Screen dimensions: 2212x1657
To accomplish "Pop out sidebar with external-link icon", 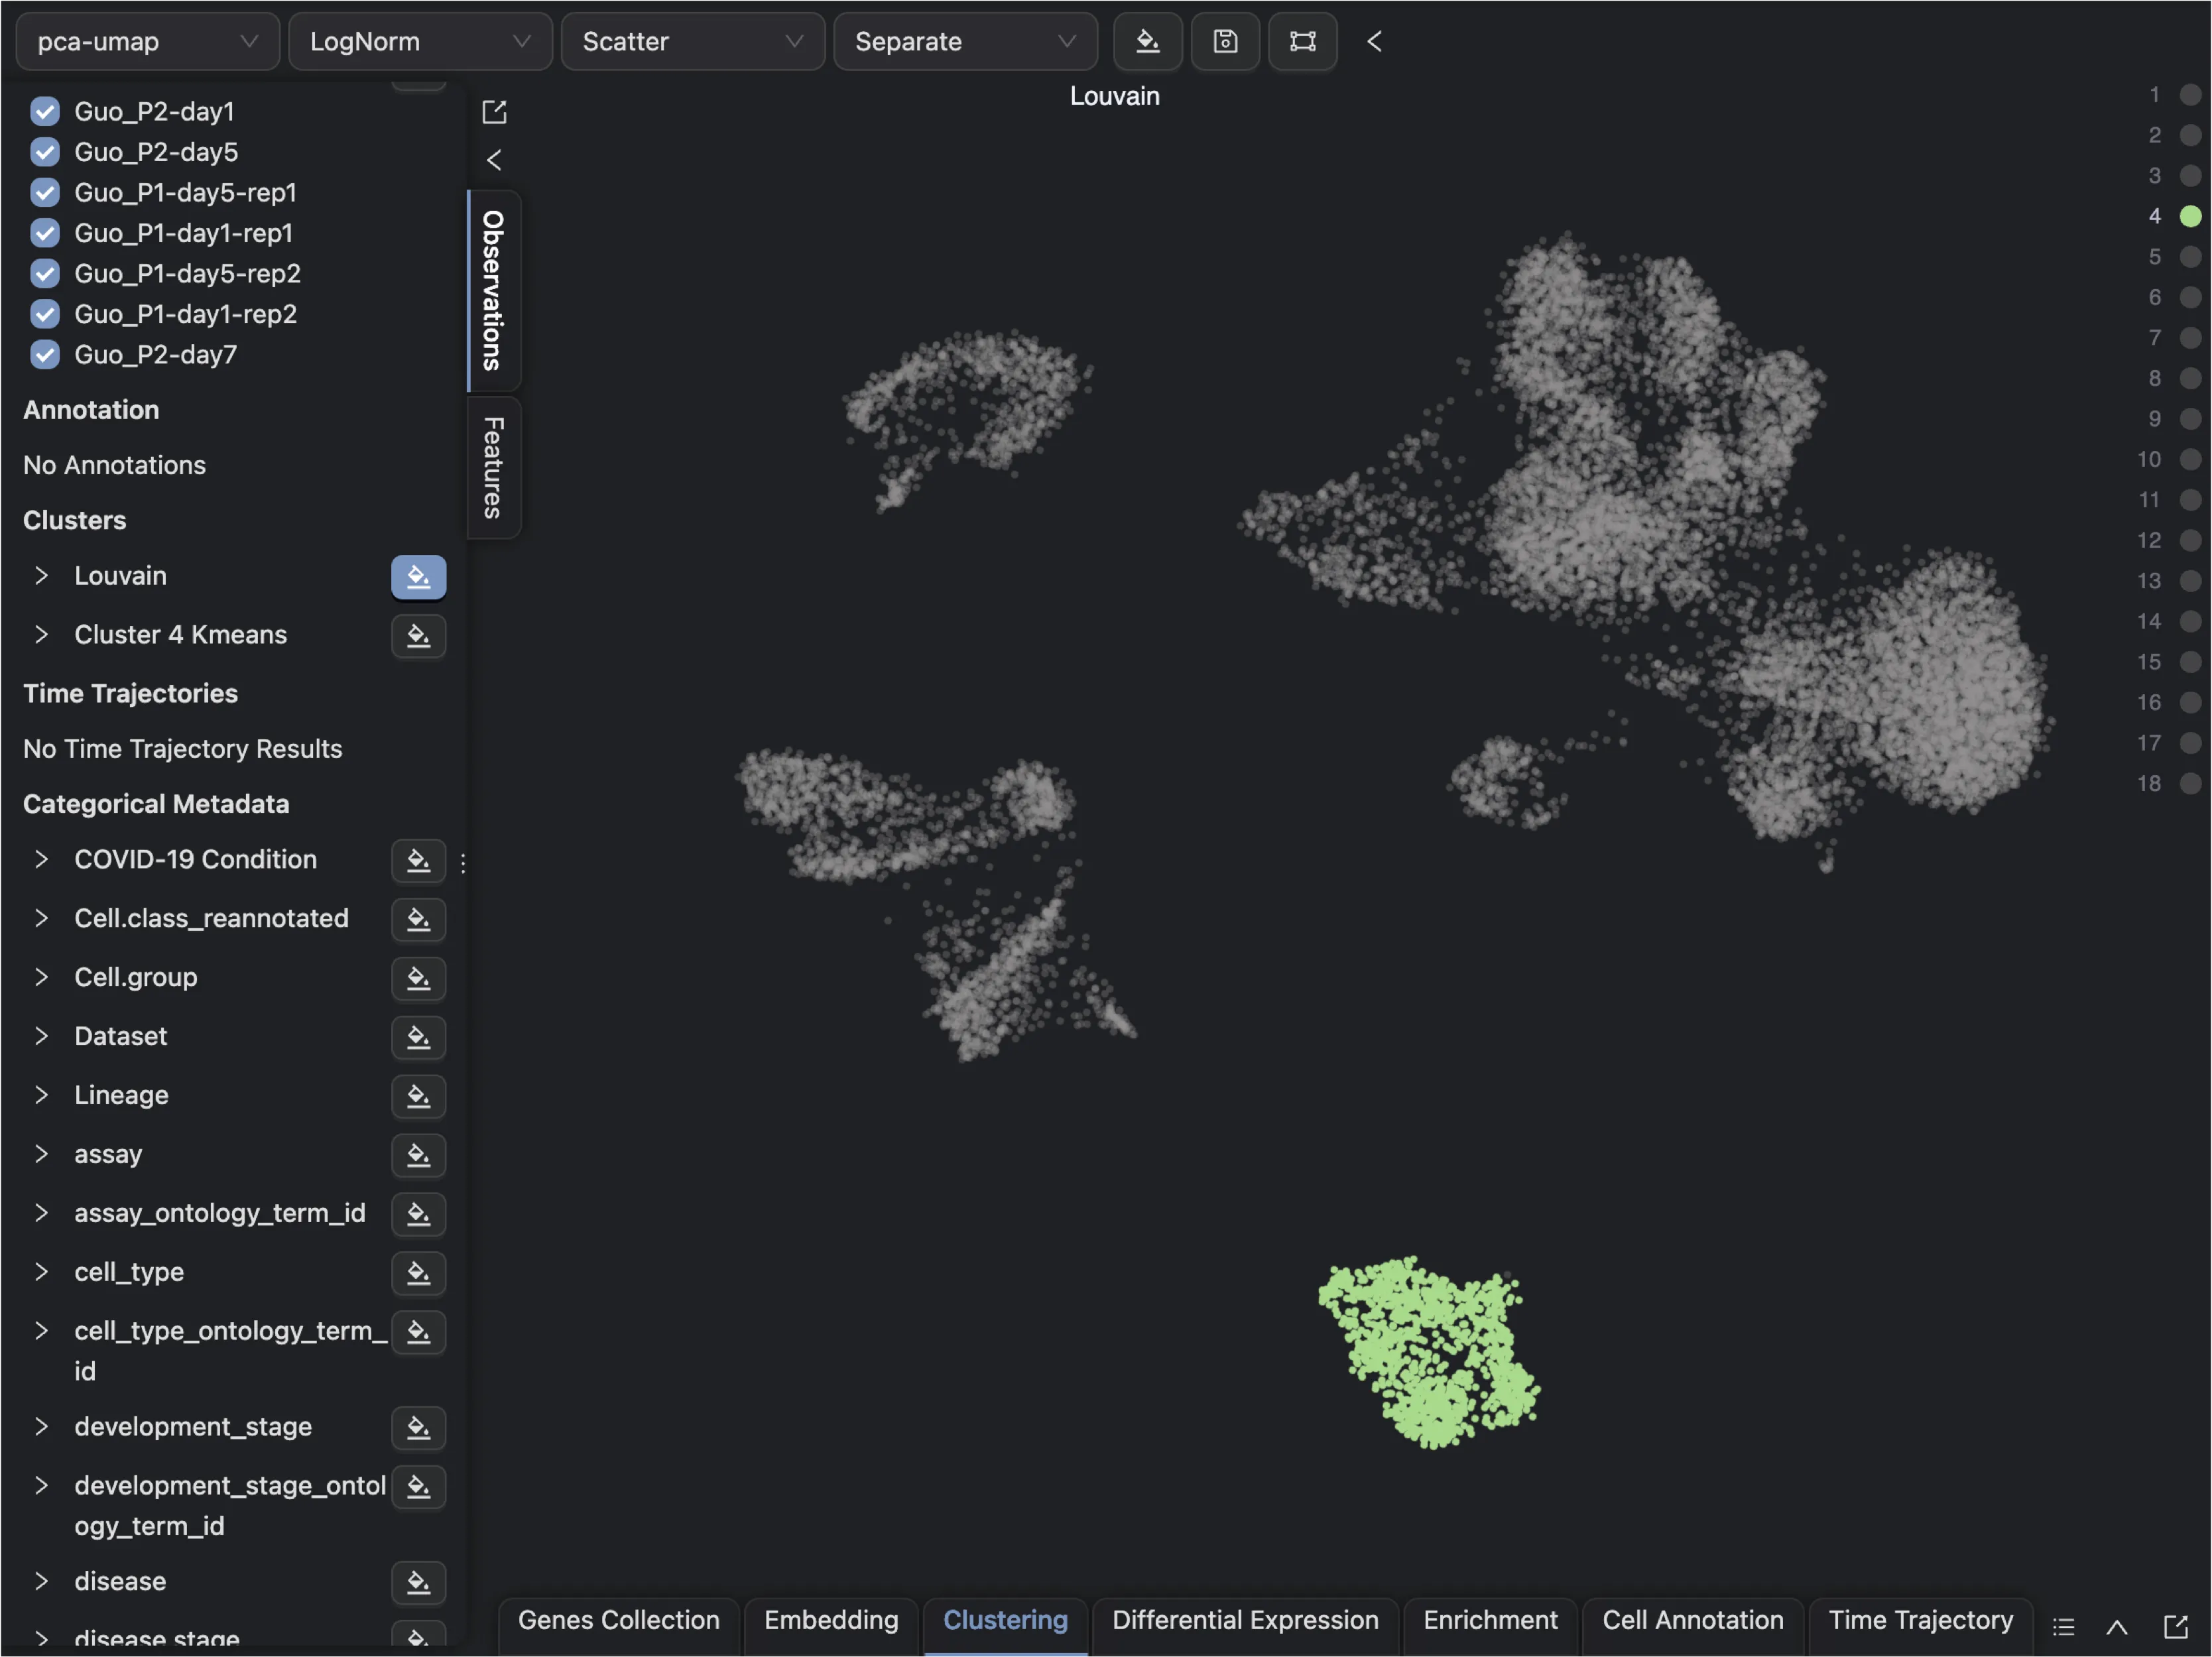I will click(494, 112).
